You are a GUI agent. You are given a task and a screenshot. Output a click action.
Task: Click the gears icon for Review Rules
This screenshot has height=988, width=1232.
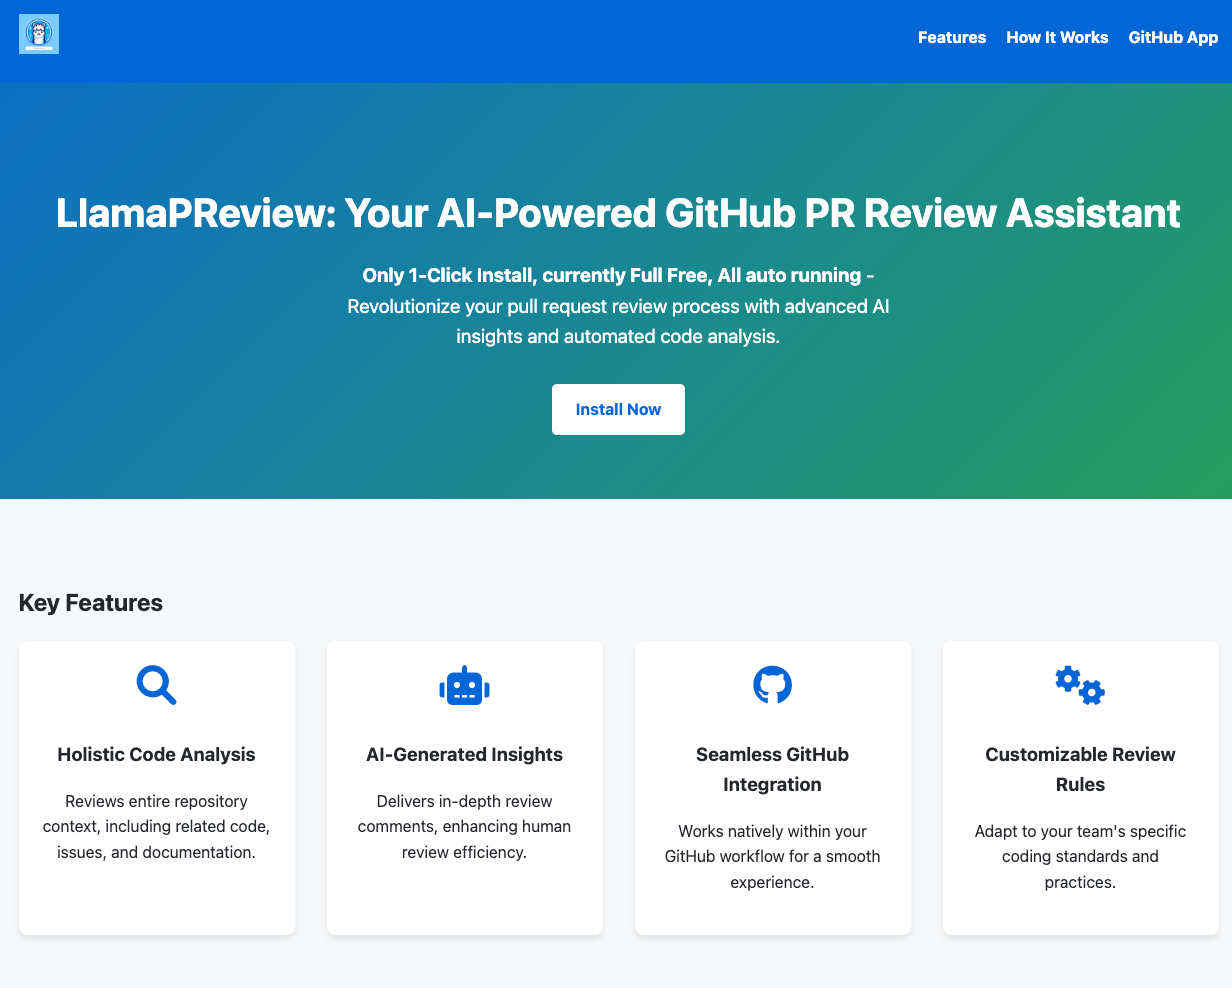(x=1080, y=685)
